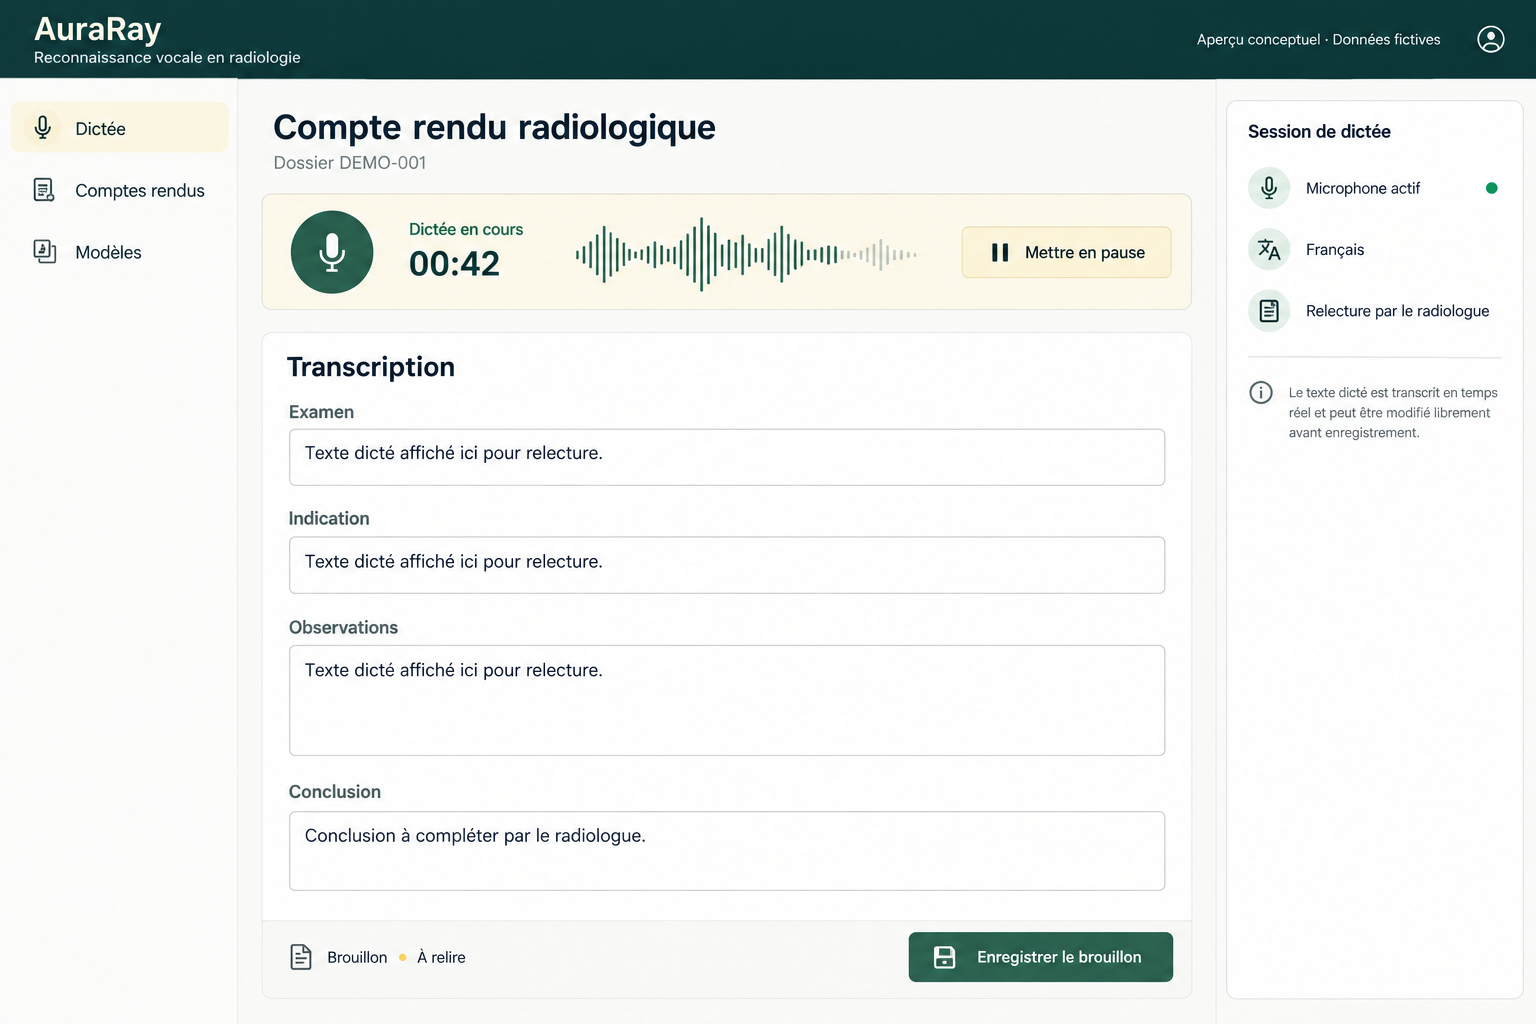The image size is (1536, 1024).
Task: Click the Brouillon document status icon
Action: pyautogui.click(x=301, y=957)
